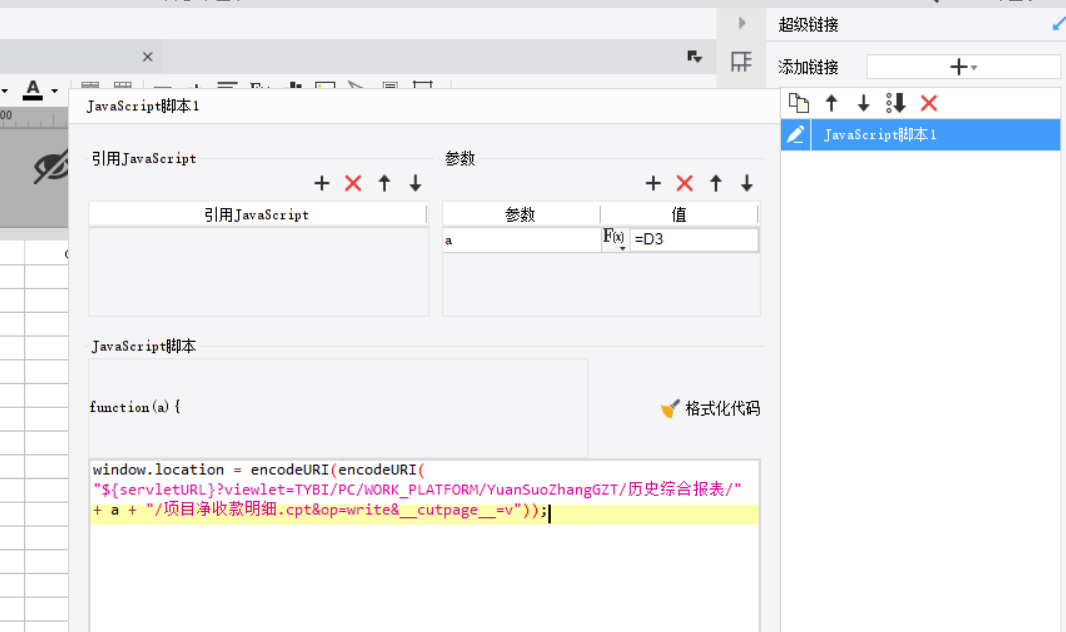Delete selected hyperlink with red X
The height and width of the screenshot is (632, 1066).
[929, 103]
